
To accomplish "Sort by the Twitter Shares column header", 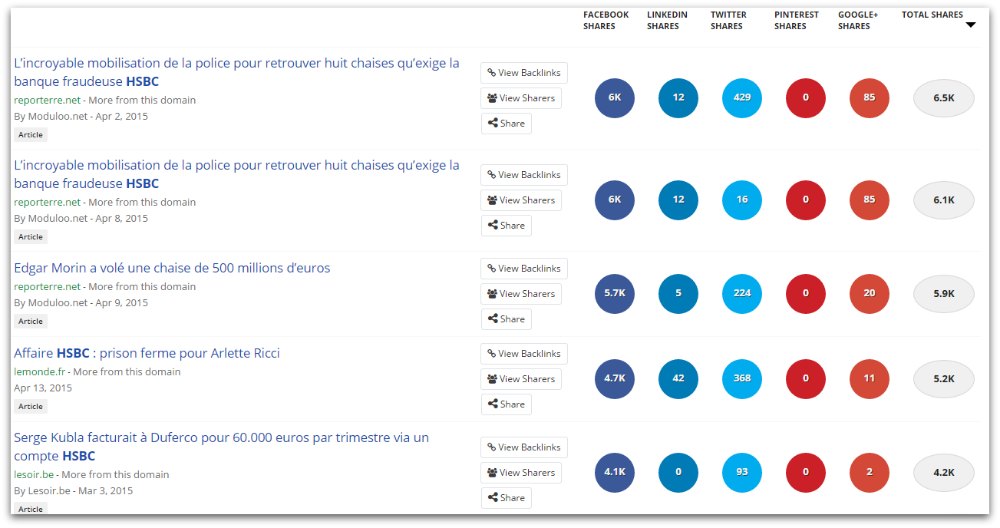I will tap(728, 20).
